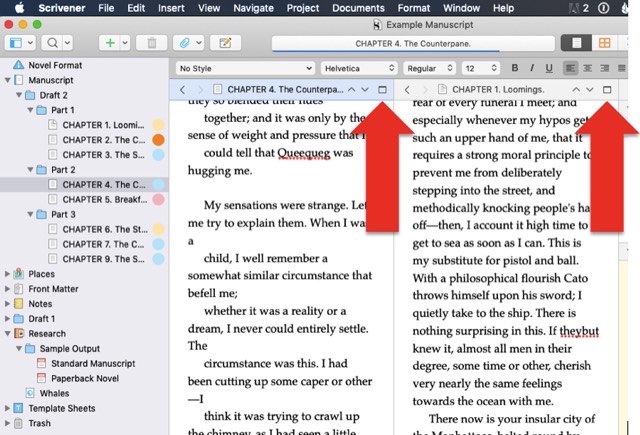Click the binder view toggle icon
Viewport: 640px width, 435px height.
click(x=16, y=42)
